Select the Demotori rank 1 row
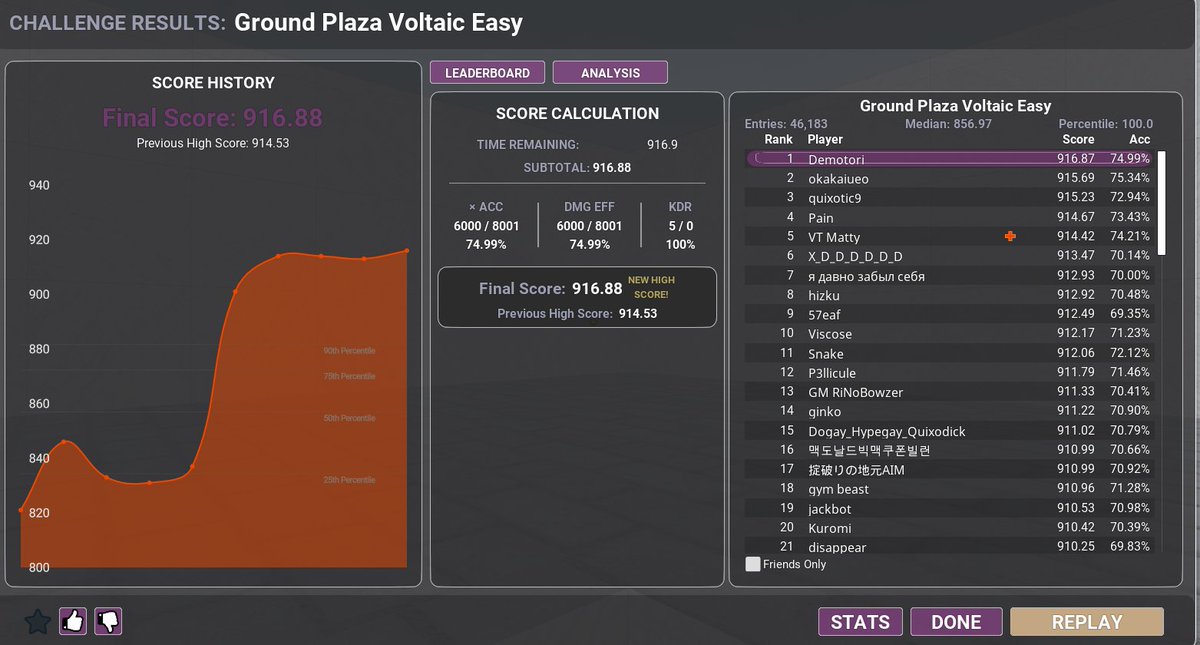 949,158
